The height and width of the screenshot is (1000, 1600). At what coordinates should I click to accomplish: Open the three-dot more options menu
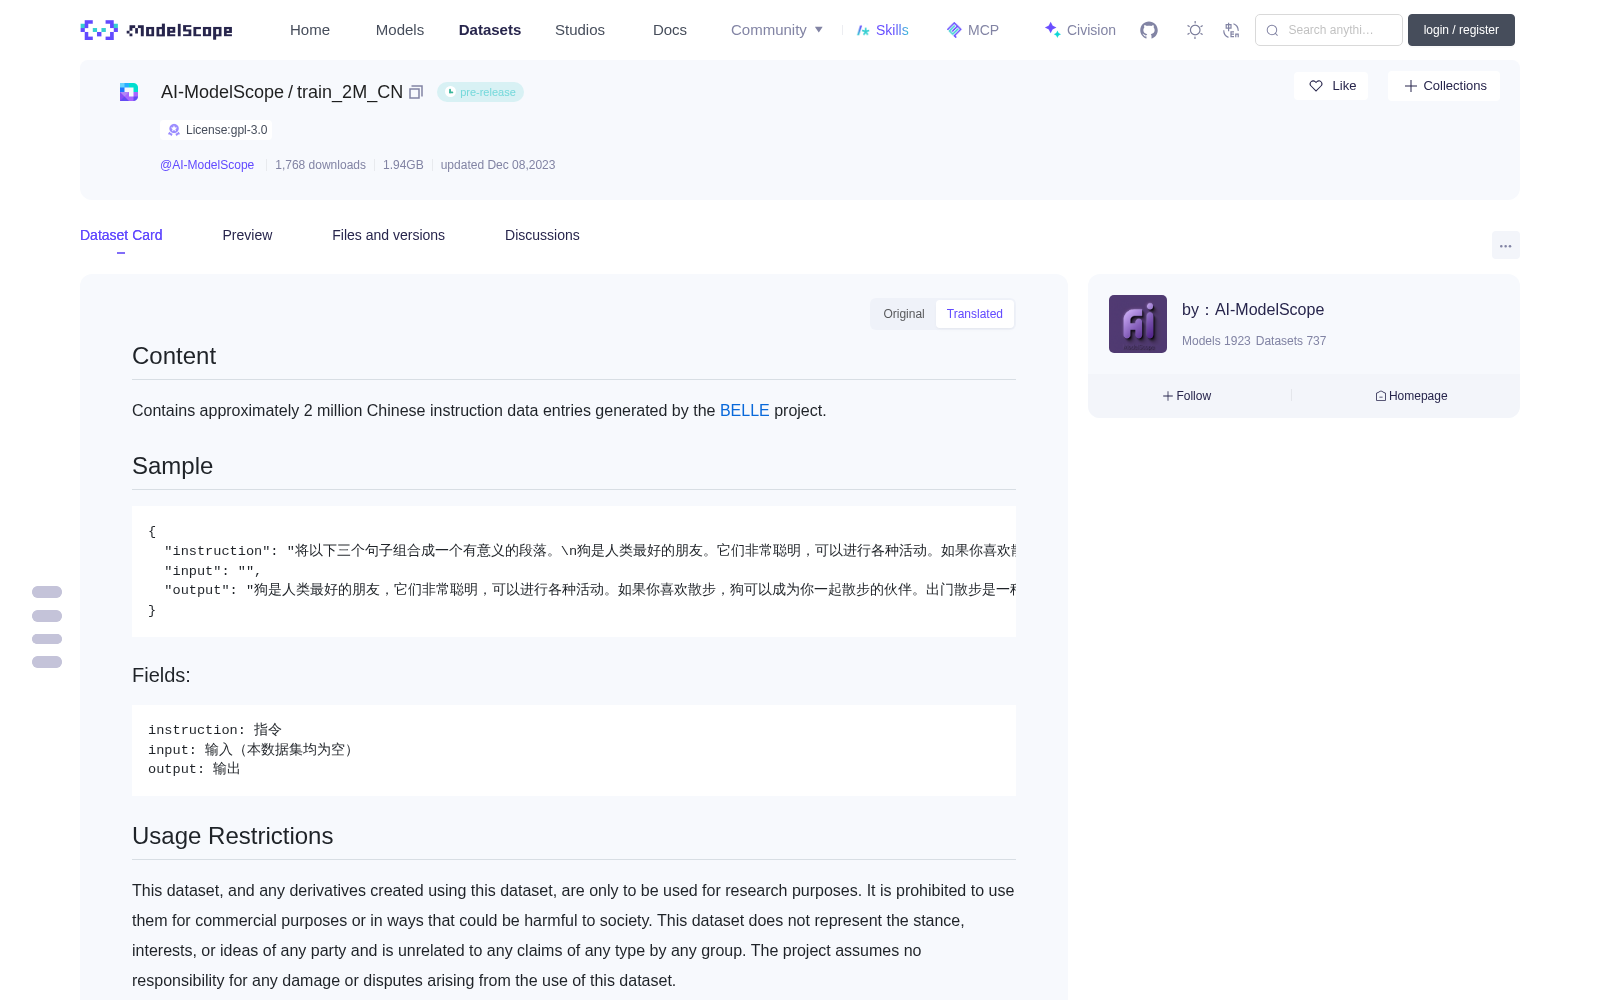point(1506,245)
